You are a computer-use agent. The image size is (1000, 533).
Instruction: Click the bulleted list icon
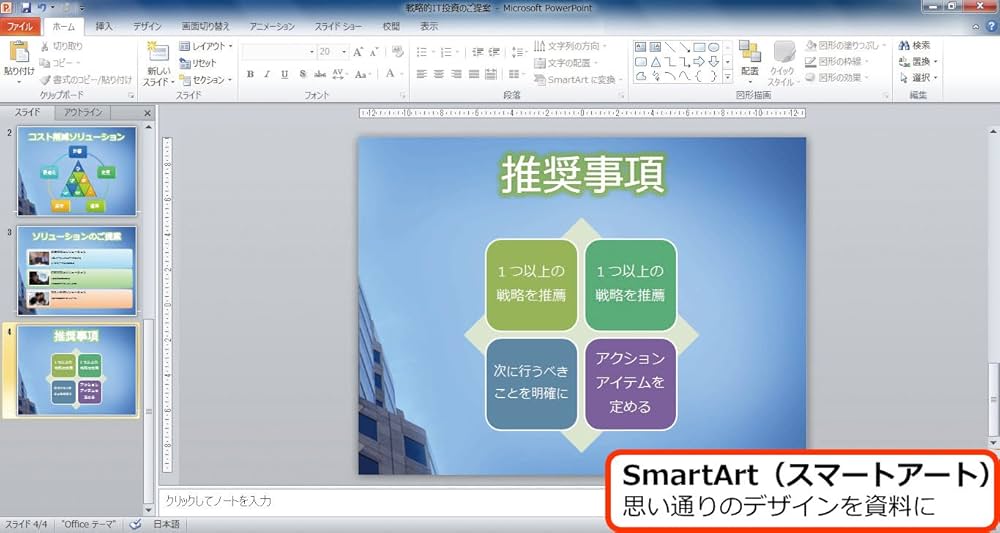(423, 52)
